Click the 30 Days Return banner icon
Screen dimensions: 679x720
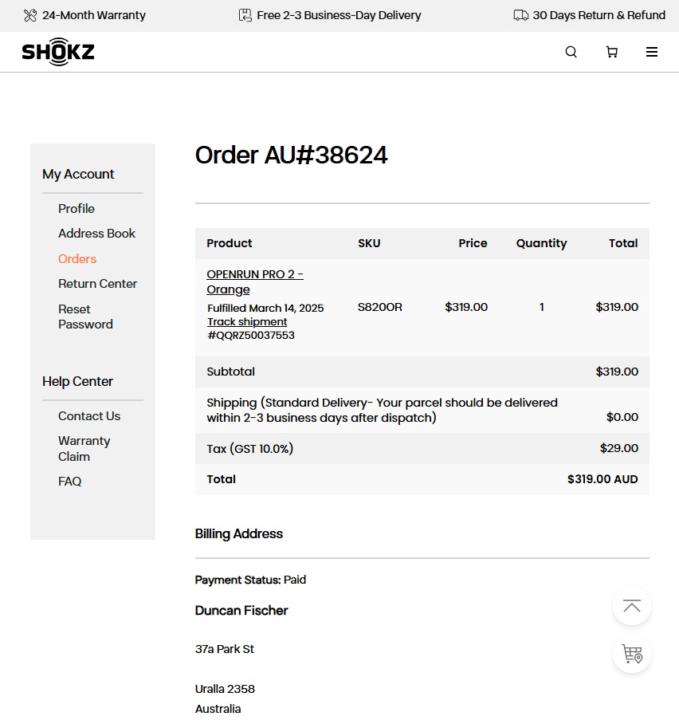click(520, 15)
